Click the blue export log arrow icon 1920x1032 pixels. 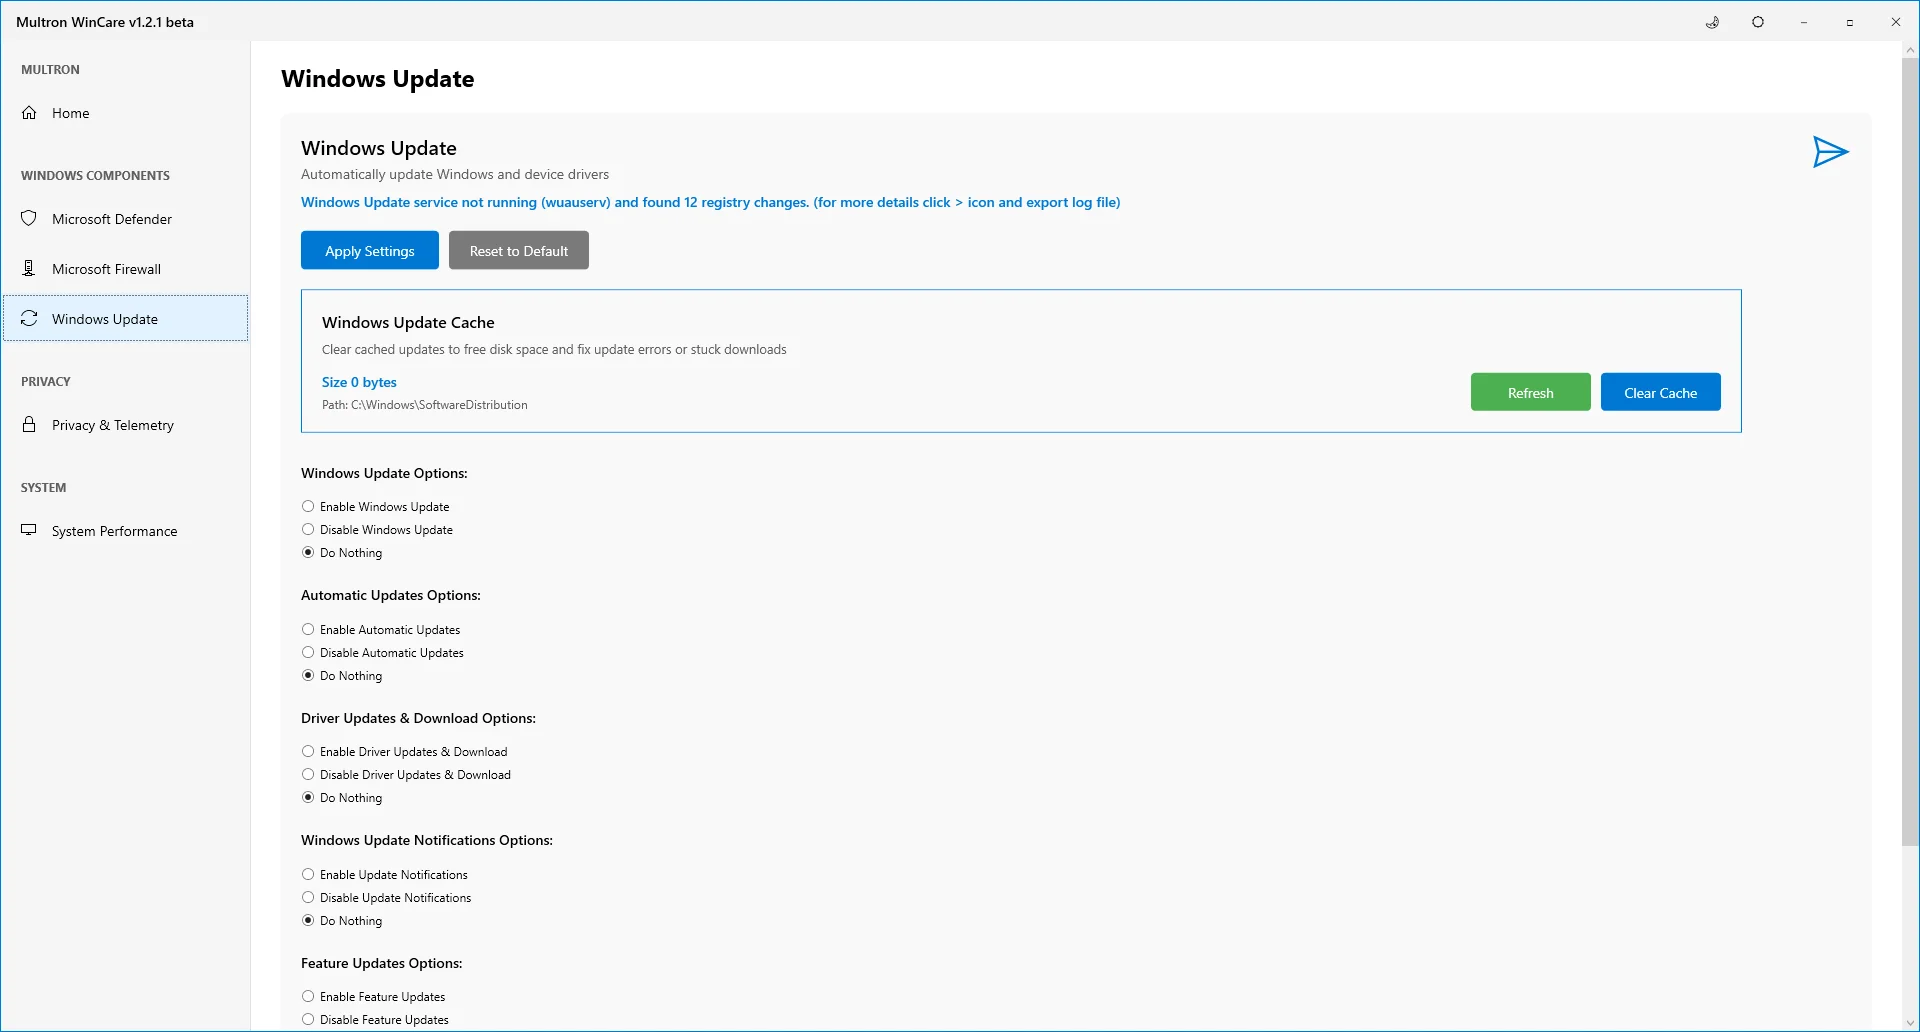point(1830,152)
